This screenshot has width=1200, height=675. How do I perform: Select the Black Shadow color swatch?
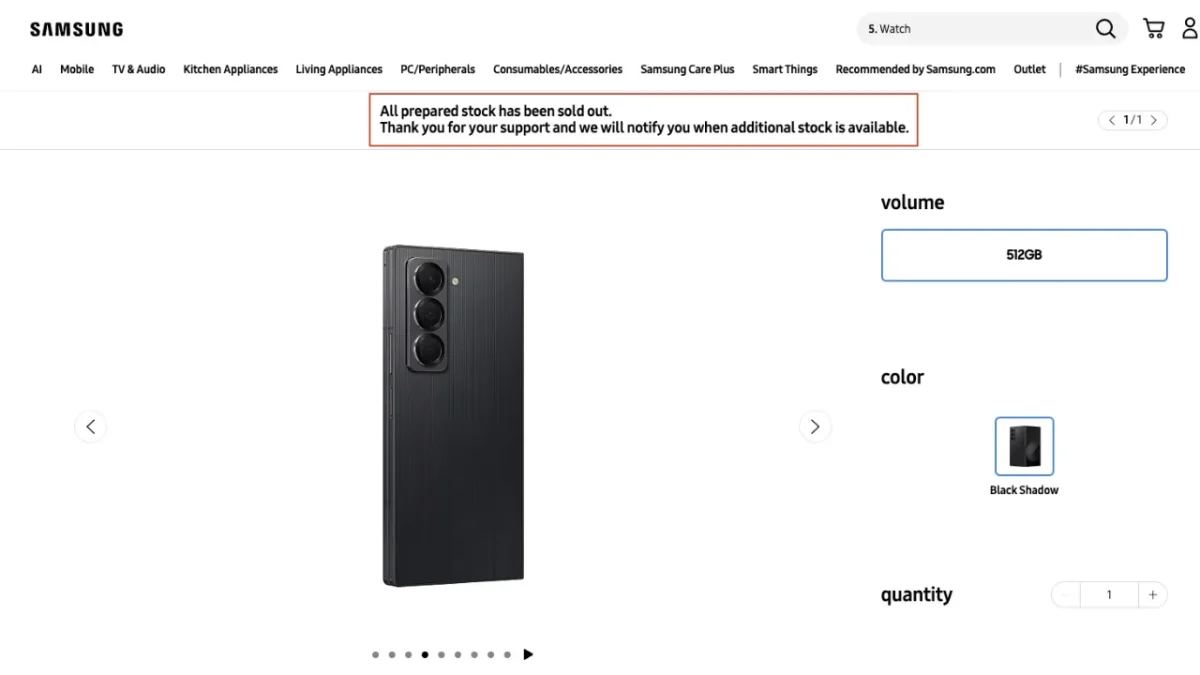[x=1024, y=446]
